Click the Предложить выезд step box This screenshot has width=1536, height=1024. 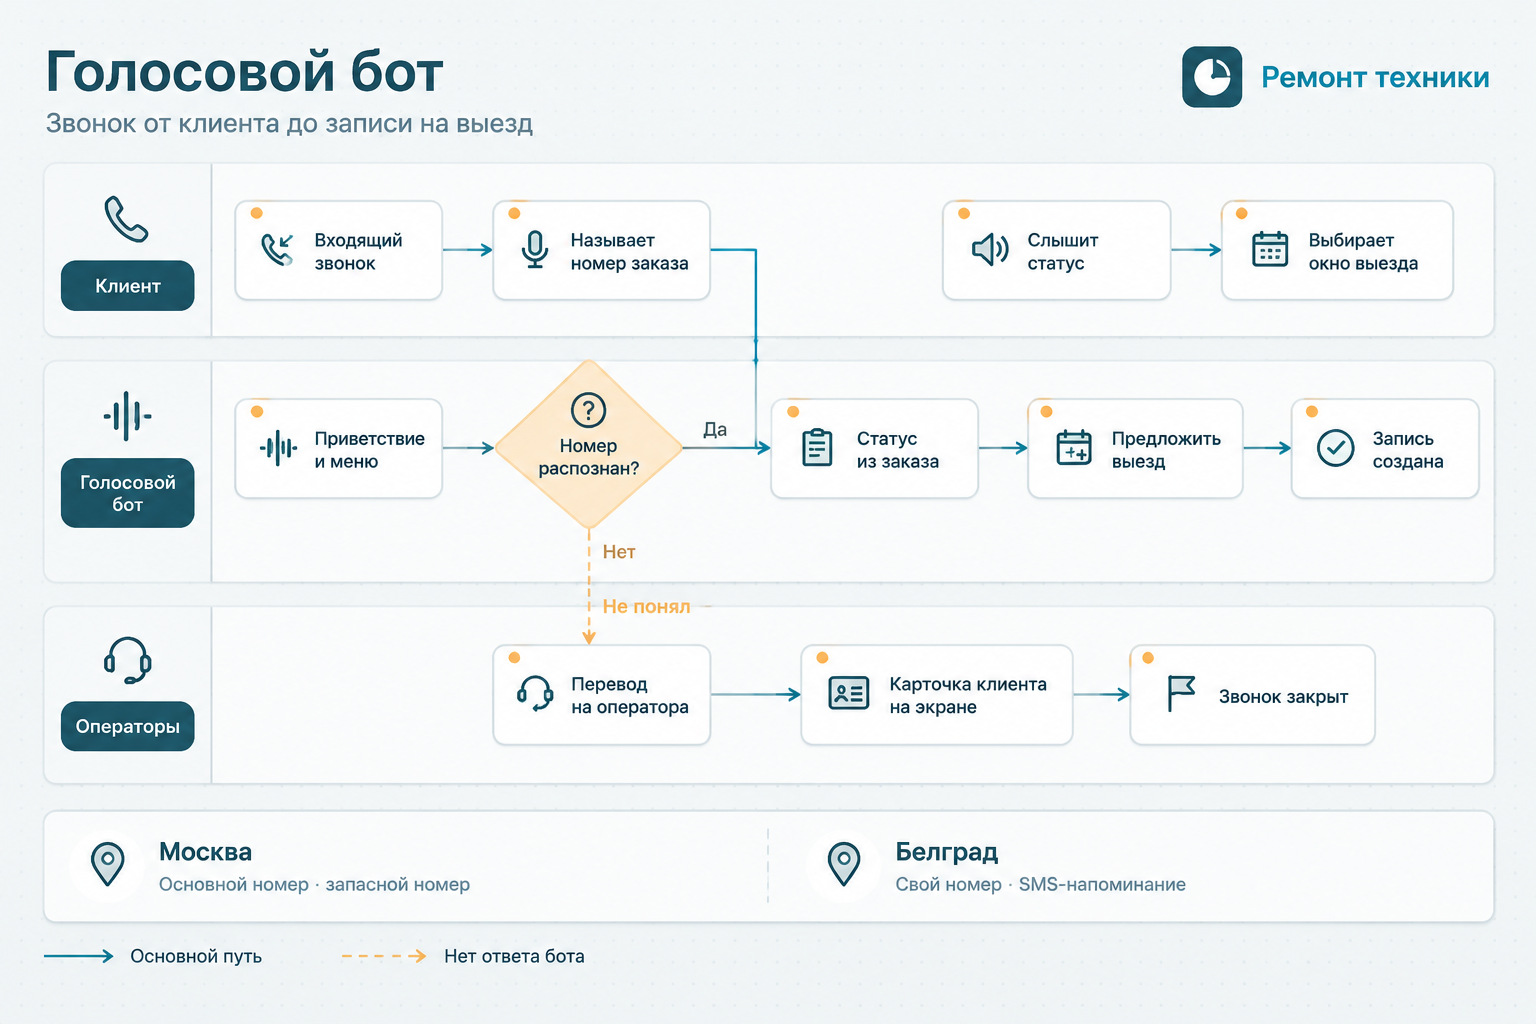point(1135,448)
